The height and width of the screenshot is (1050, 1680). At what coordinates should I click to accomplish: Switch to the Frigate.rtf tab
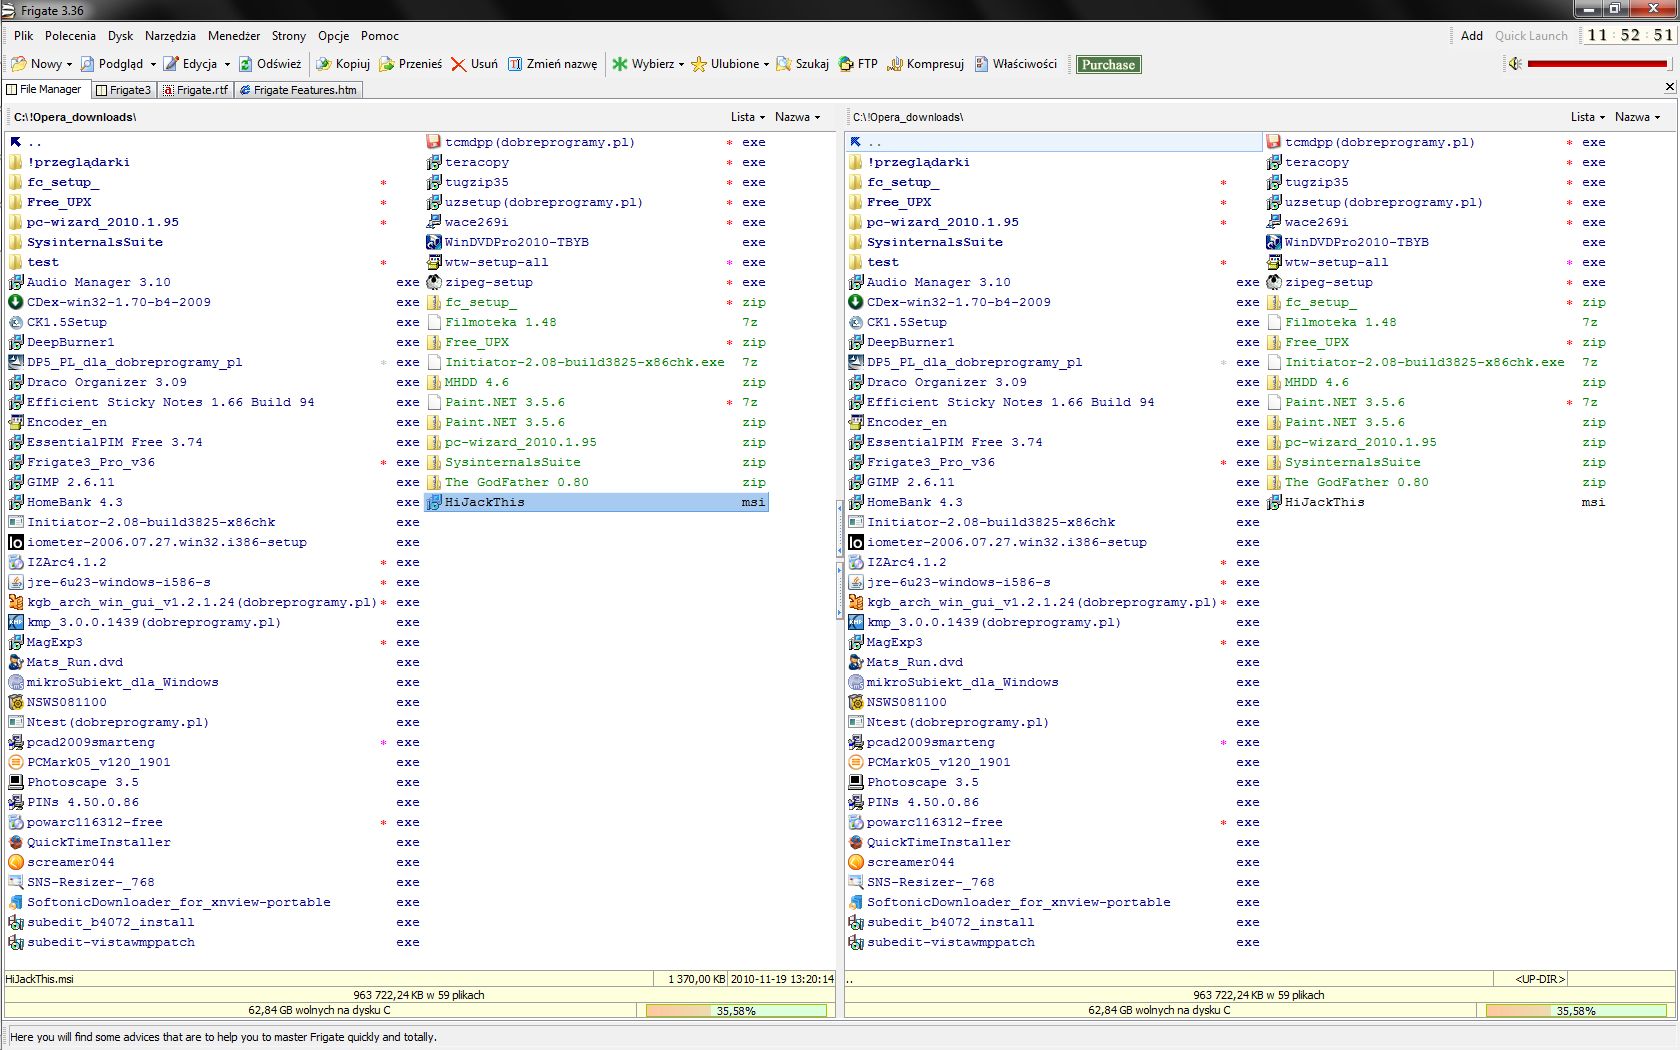(x=194, y=90)
